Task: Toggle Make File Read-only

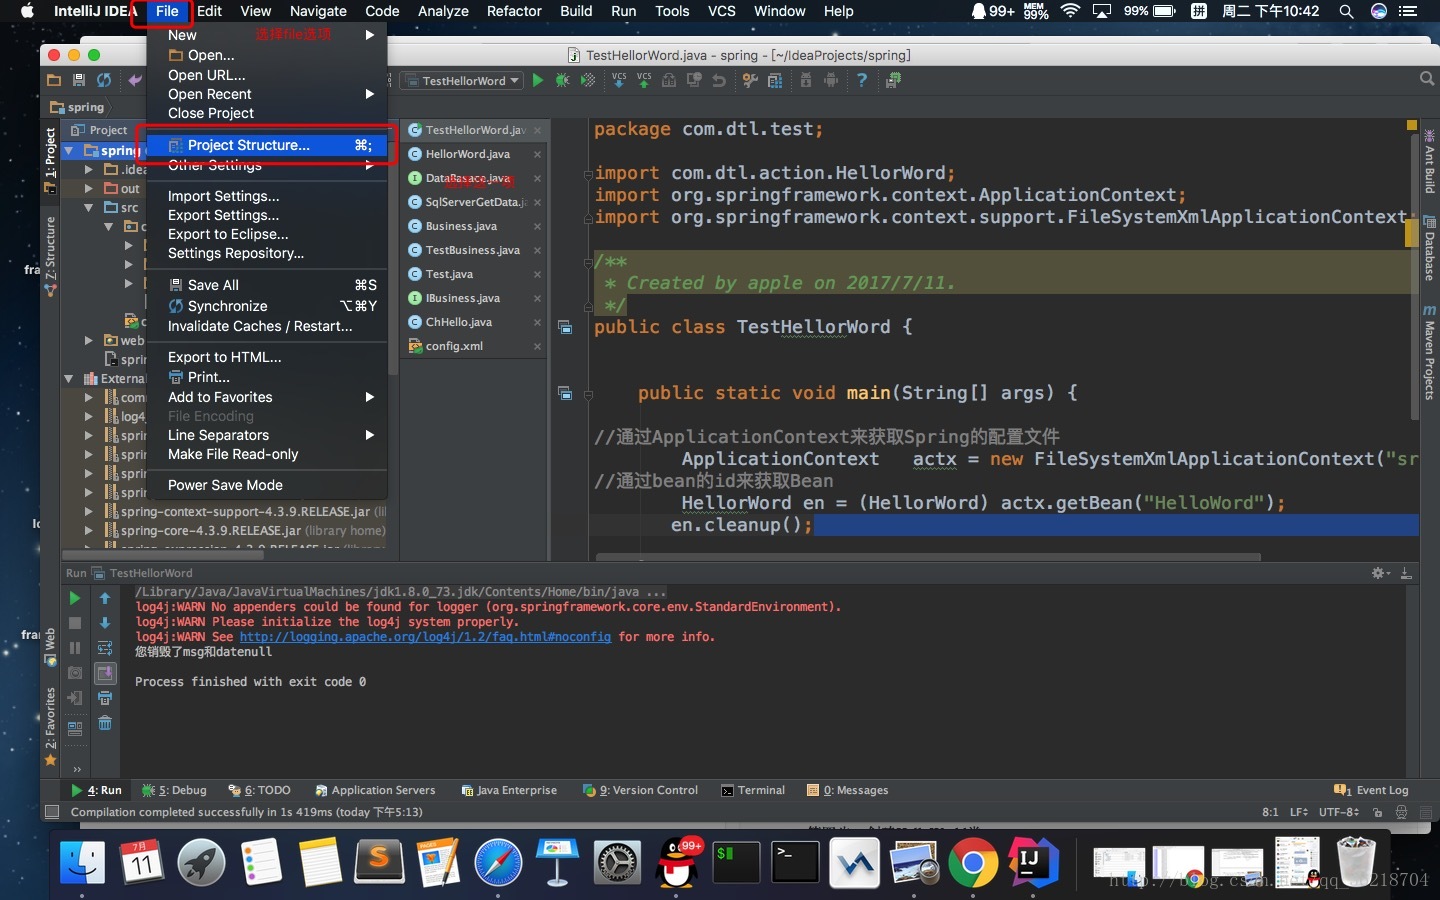Action: click(233, 454)
